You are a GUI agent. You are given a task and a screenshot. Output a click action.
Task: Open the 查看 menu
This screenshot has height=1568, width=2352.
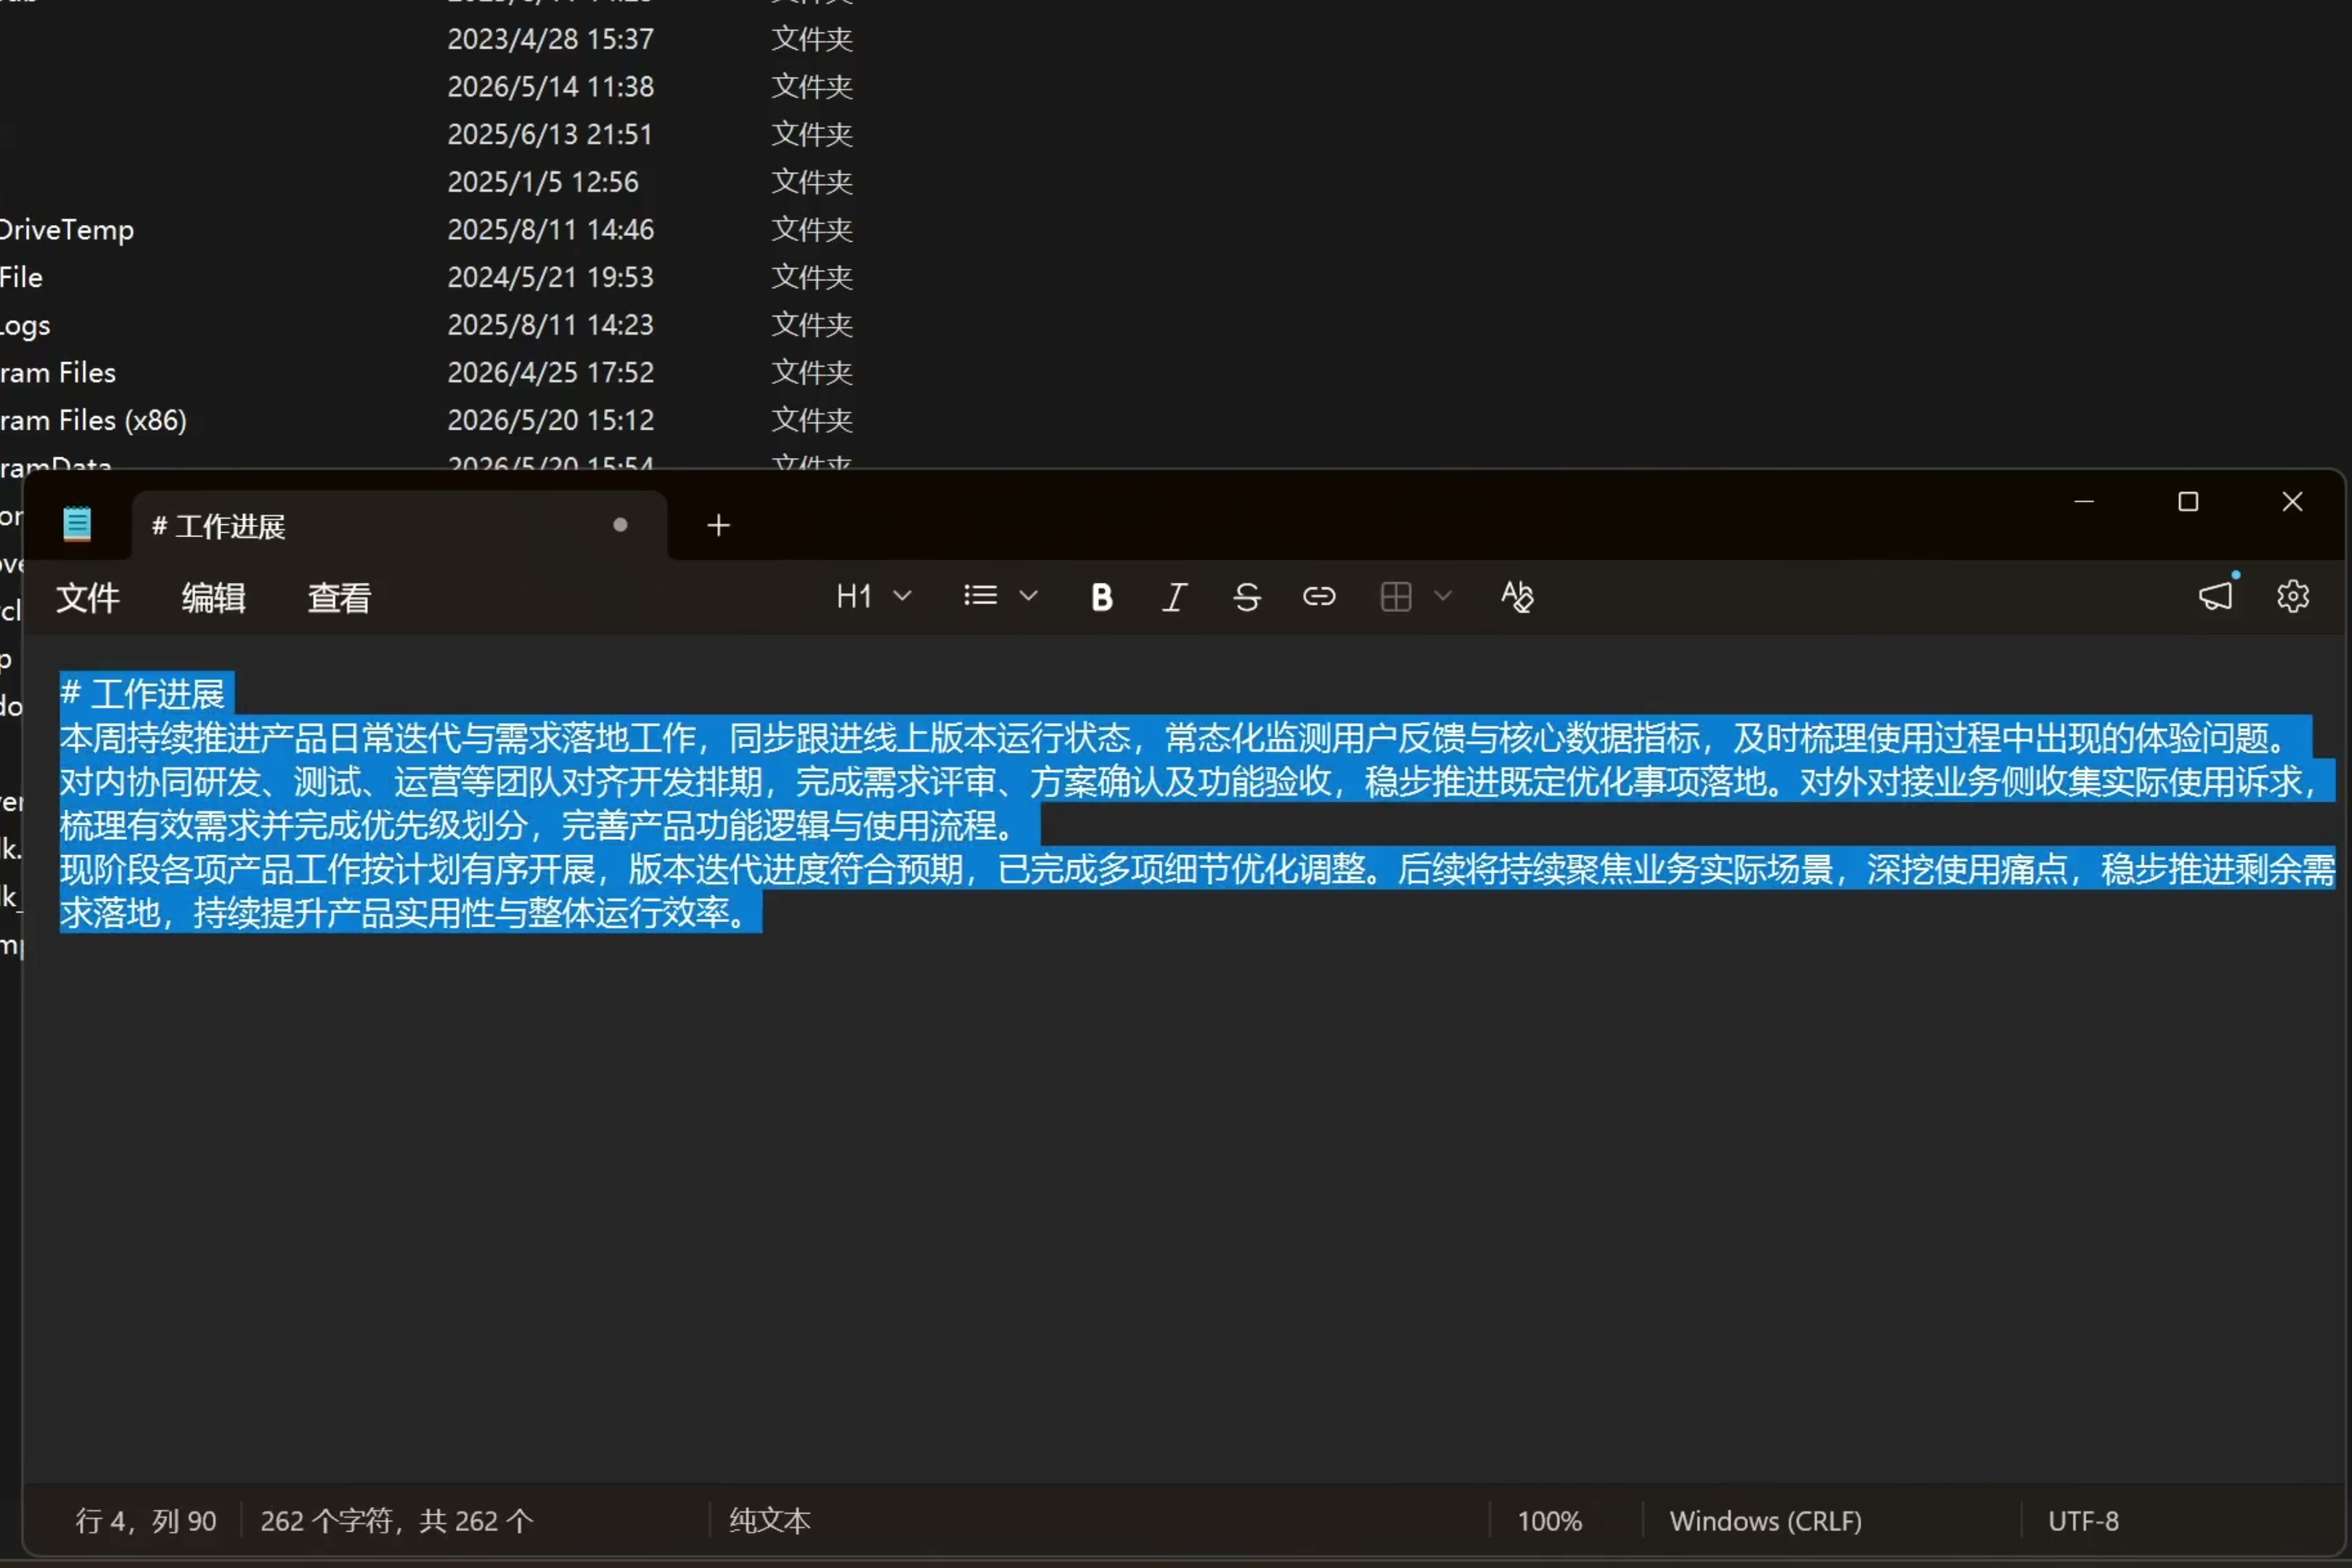(340, 598)
